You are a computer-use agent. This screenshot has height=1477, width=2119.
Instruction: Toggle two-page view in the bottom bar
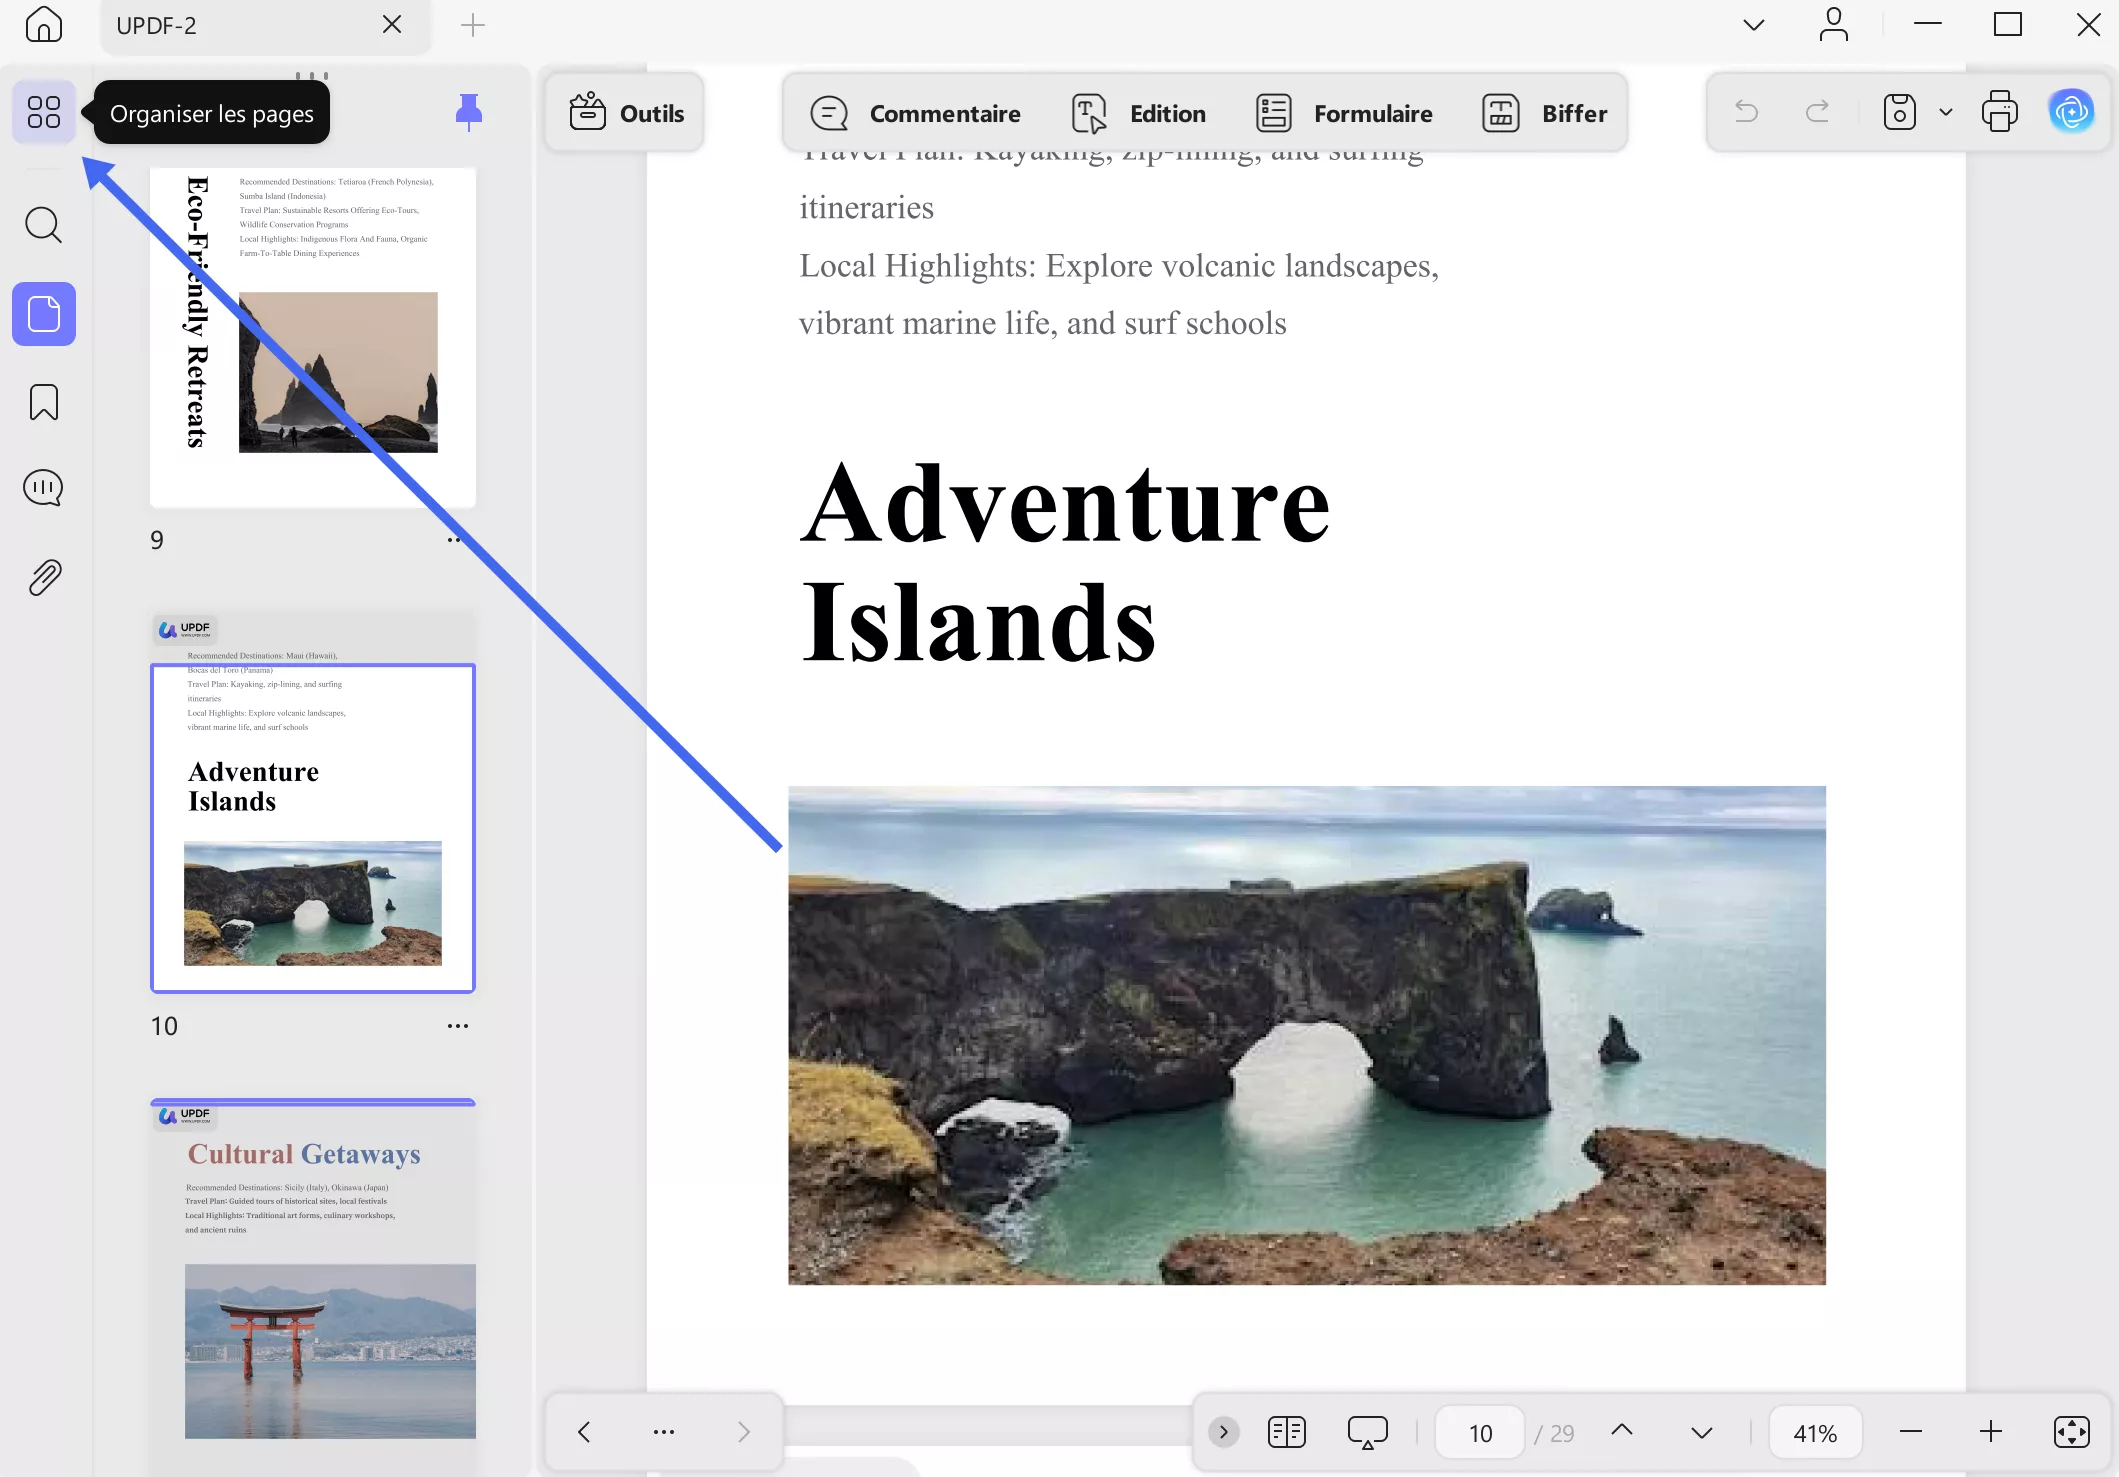[x=1286, y=1432]
